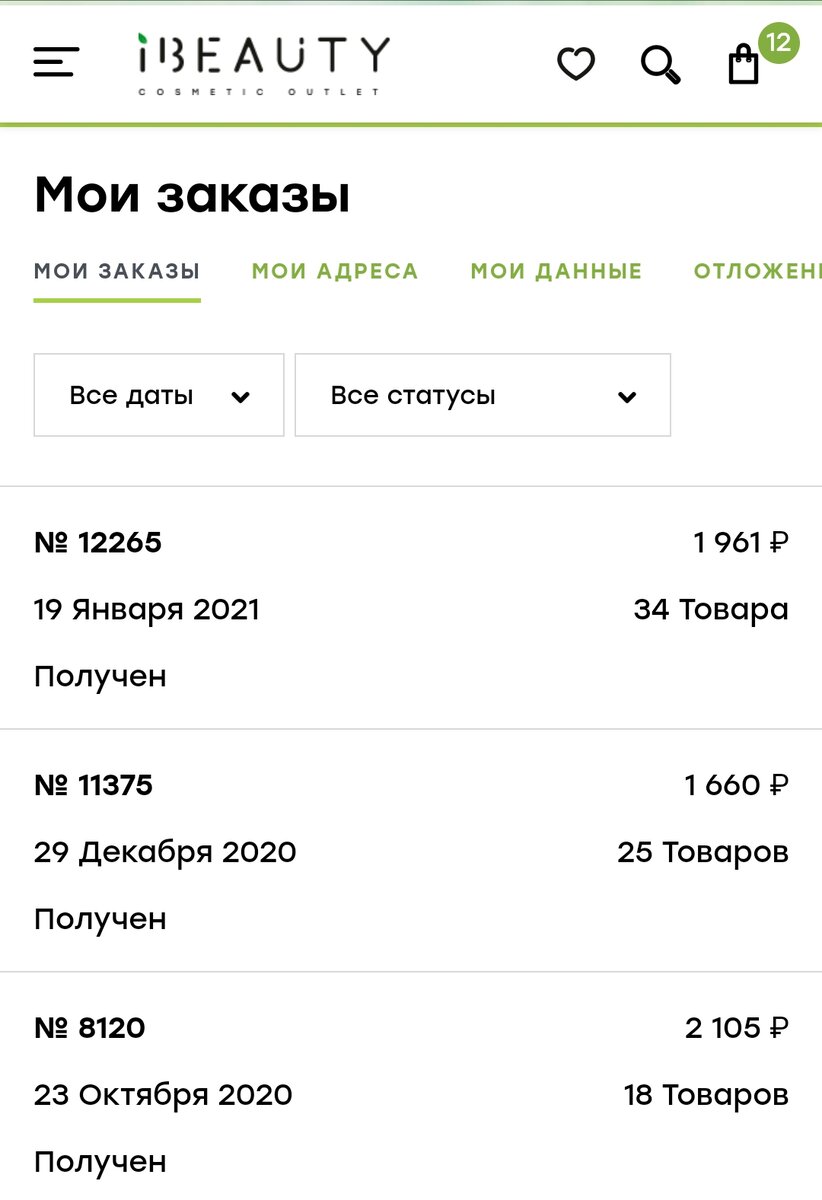
Task: Open the shopping bag cart
Action: pyautogui.click(x=743, y=65)
